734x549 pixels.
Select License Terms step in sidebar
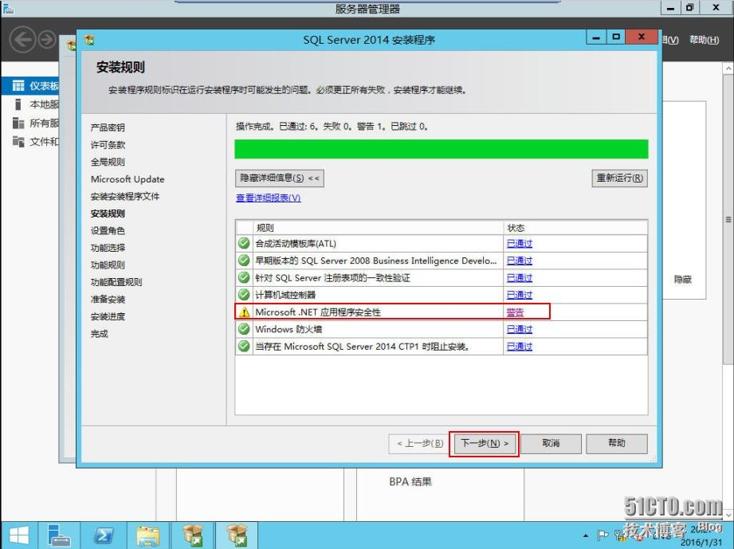pos(108,145)
